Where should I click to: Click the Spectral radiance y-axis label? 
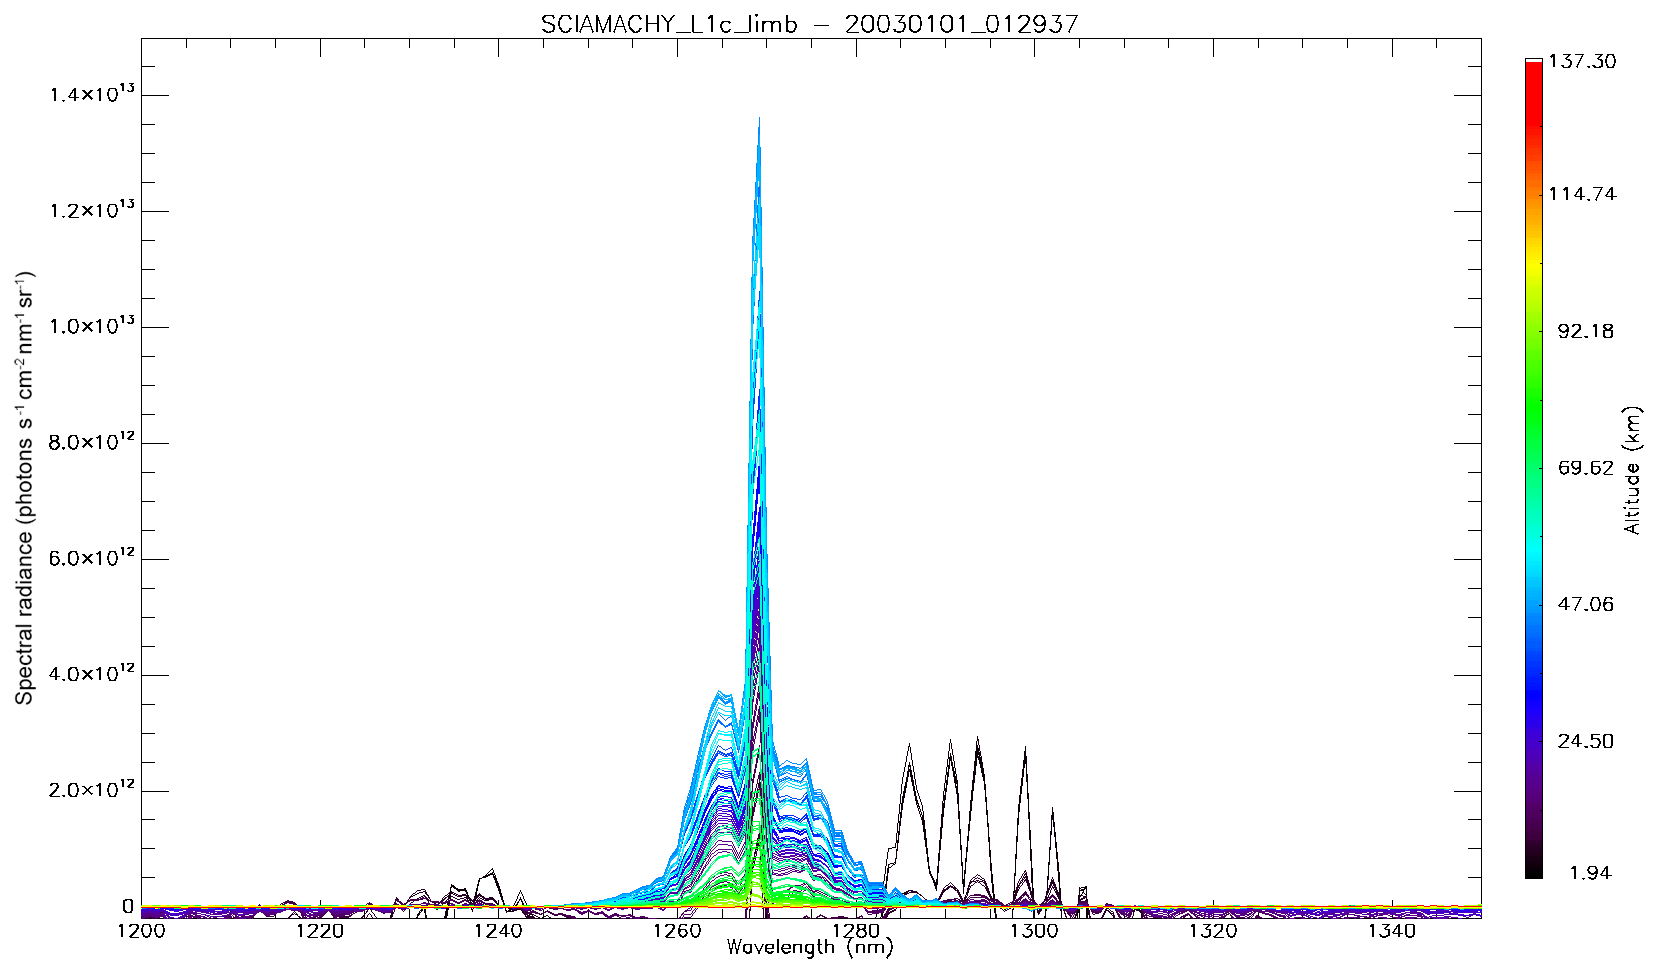[x=25, y=488]
